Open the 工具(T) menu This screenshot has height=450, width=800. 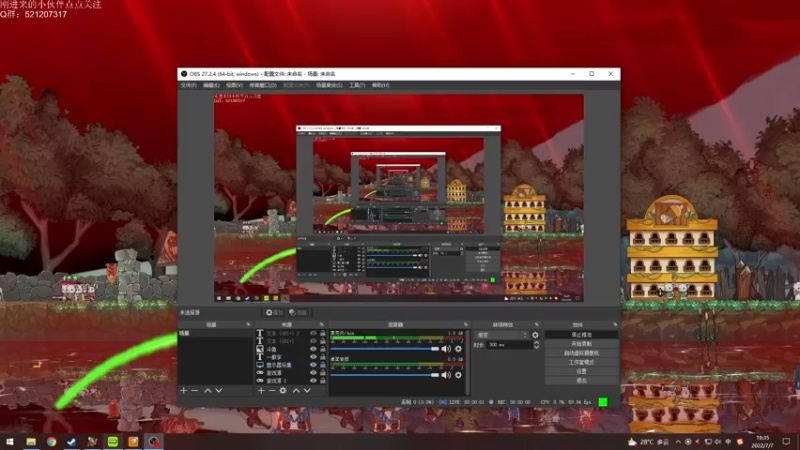point(357,85)
